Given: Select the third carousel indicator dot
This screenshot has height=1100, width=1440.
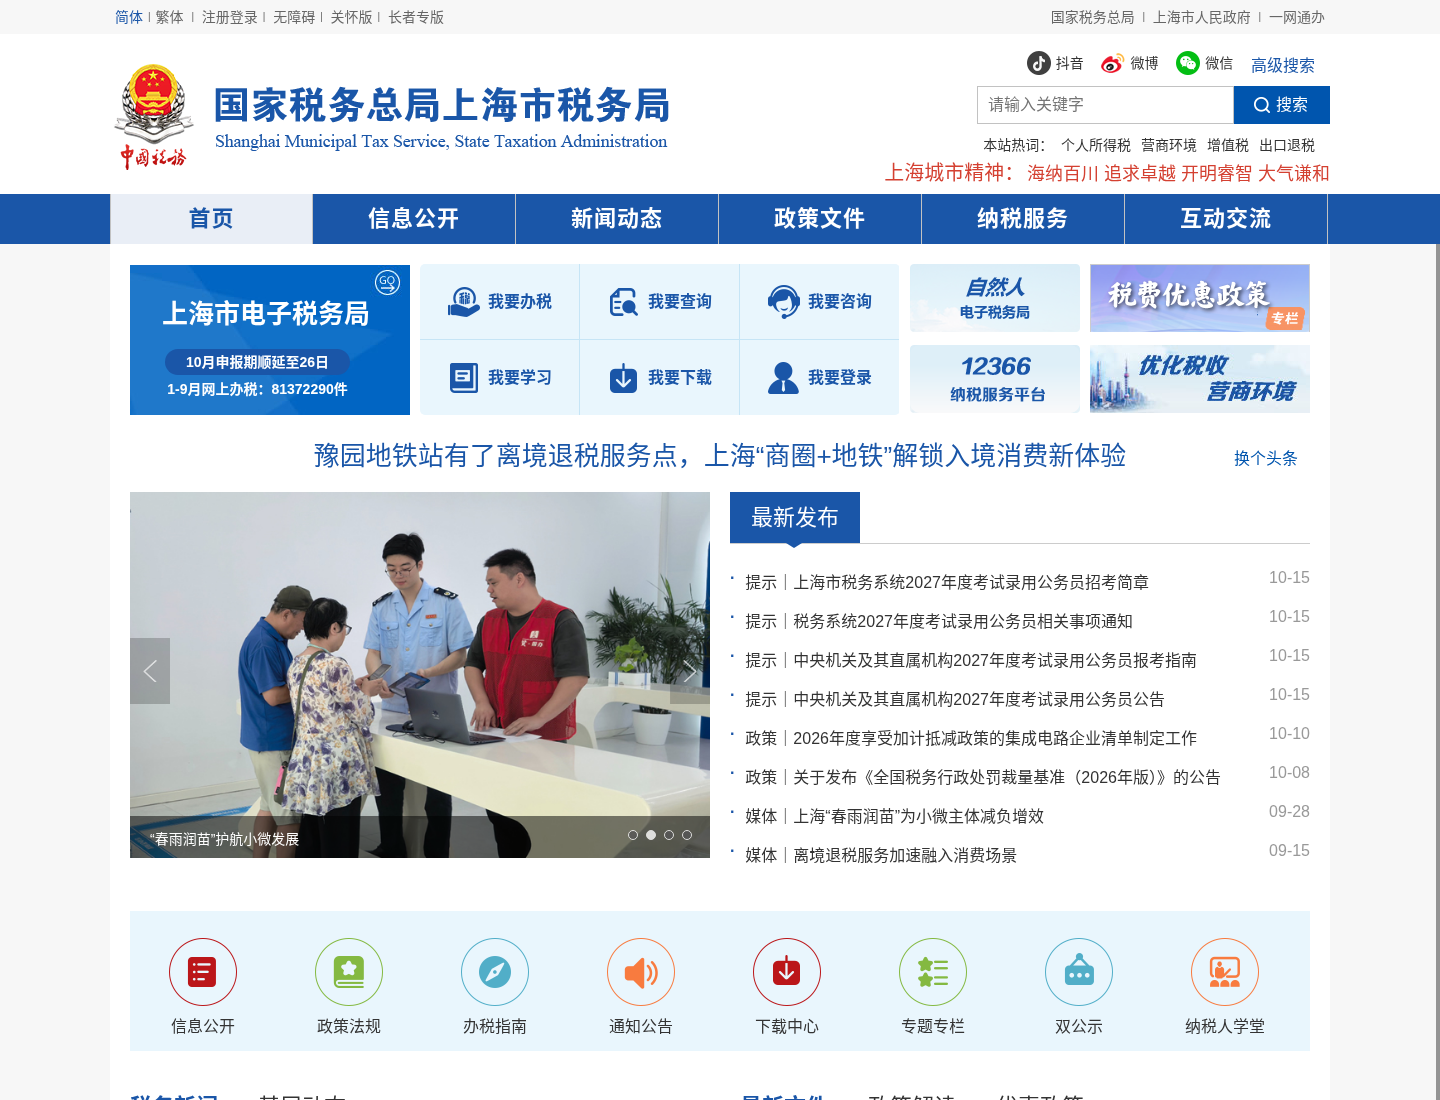Looking at the screenshot, I should coord(669,835).
